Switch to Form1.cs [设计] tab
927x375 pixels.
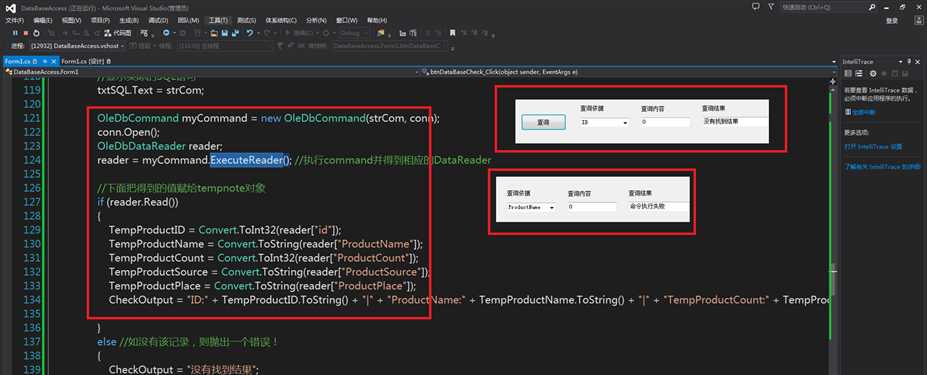point(86,61)
